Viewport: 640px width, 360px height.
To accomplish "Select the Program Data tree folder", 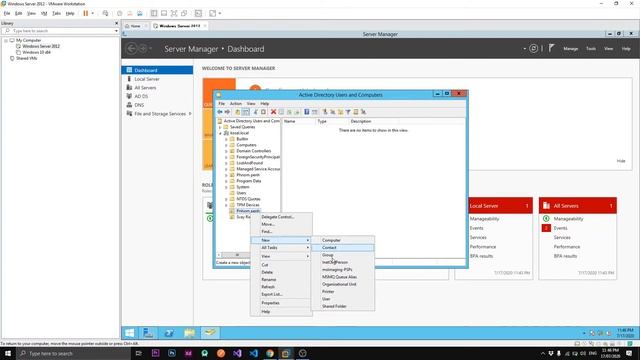I will [x=249, y=181].
